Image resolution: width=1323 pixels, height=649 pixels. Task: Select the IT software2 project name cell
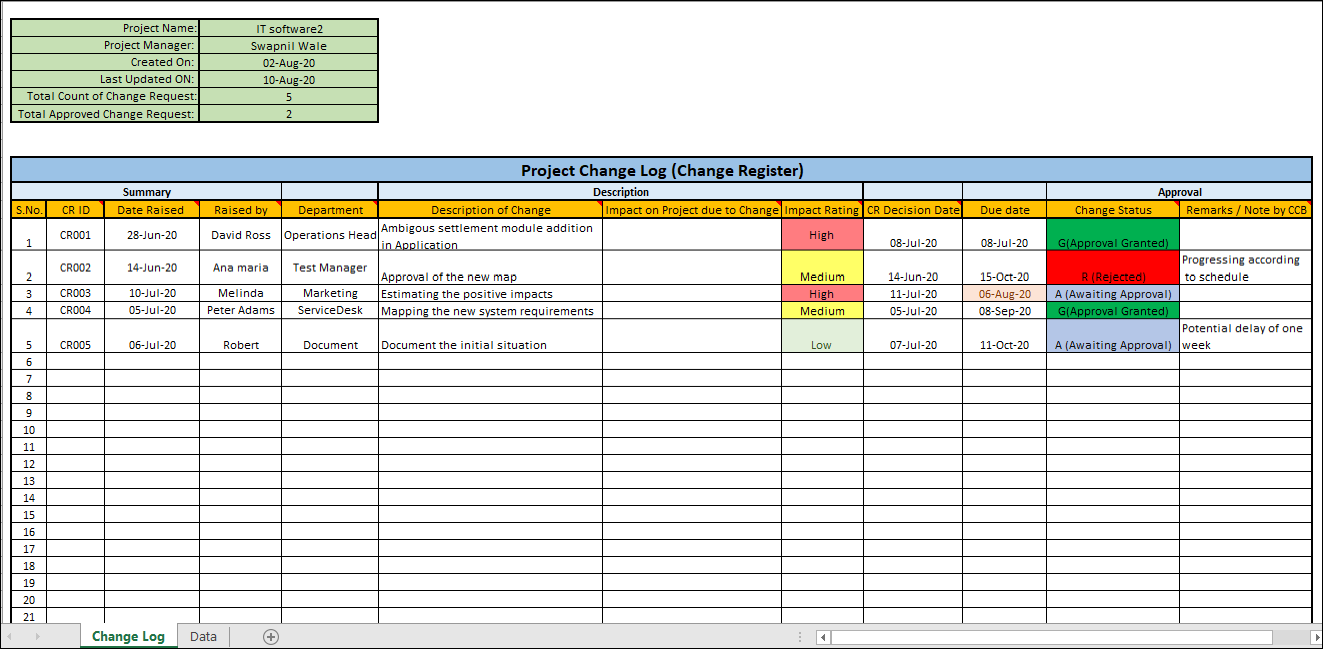click(289, 28)
